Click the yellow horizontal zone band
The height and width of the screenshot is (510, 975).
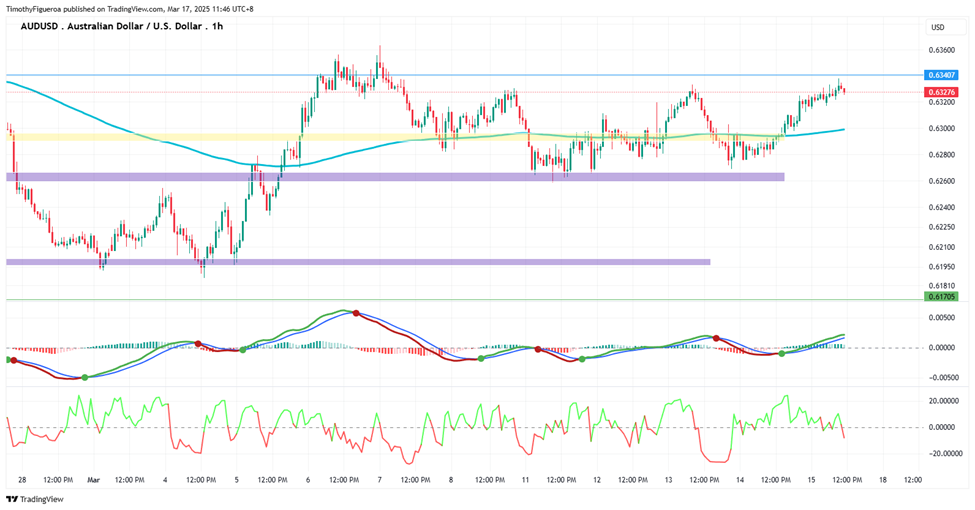point(187,136)
